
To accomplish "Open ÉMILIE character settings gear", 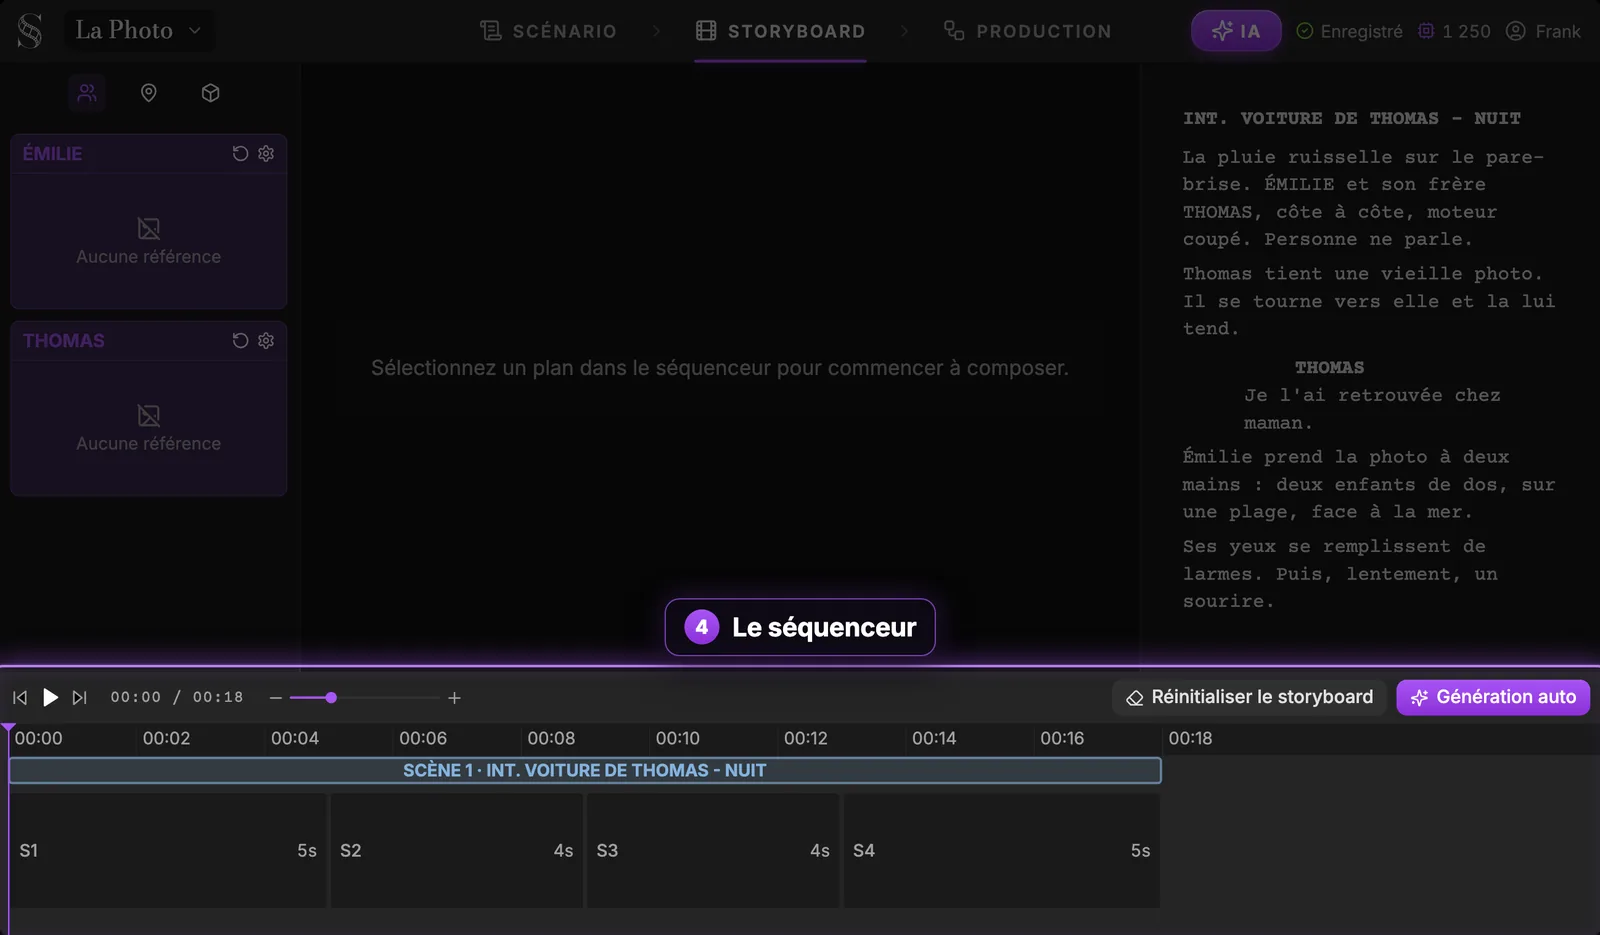I will point(266,154).
